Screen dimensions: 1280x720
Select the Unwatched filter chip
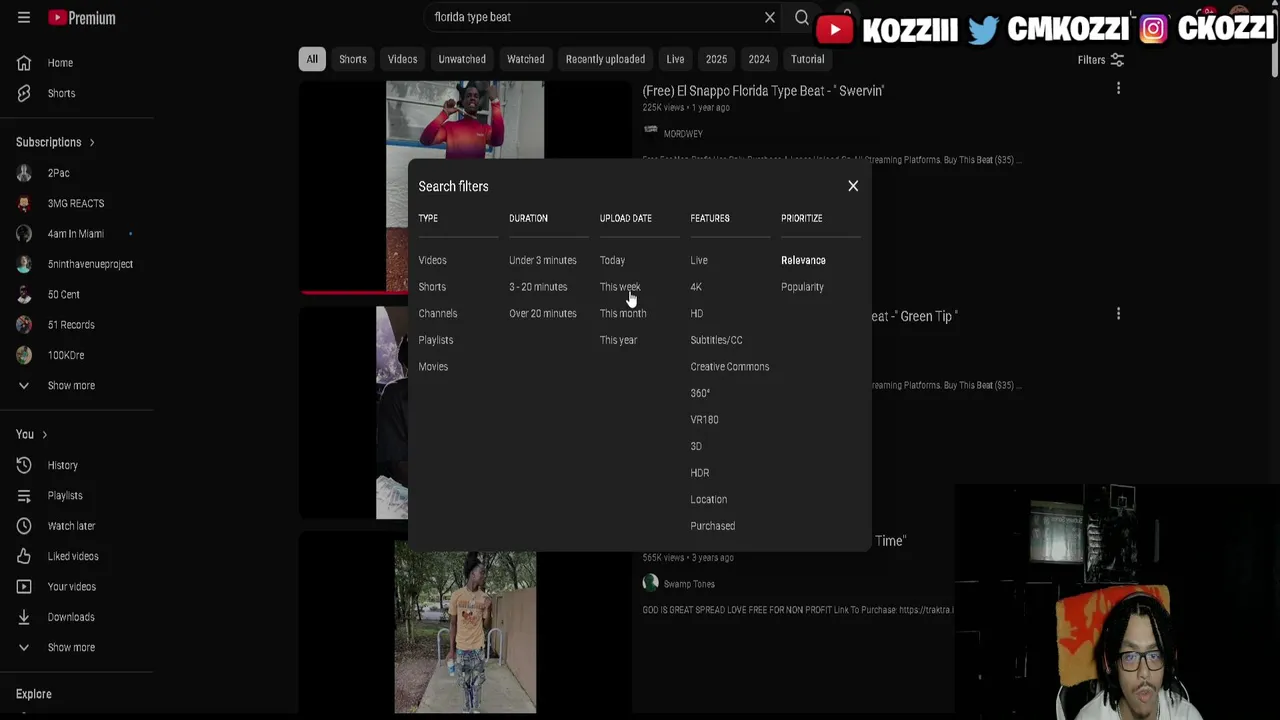point(462,59)
